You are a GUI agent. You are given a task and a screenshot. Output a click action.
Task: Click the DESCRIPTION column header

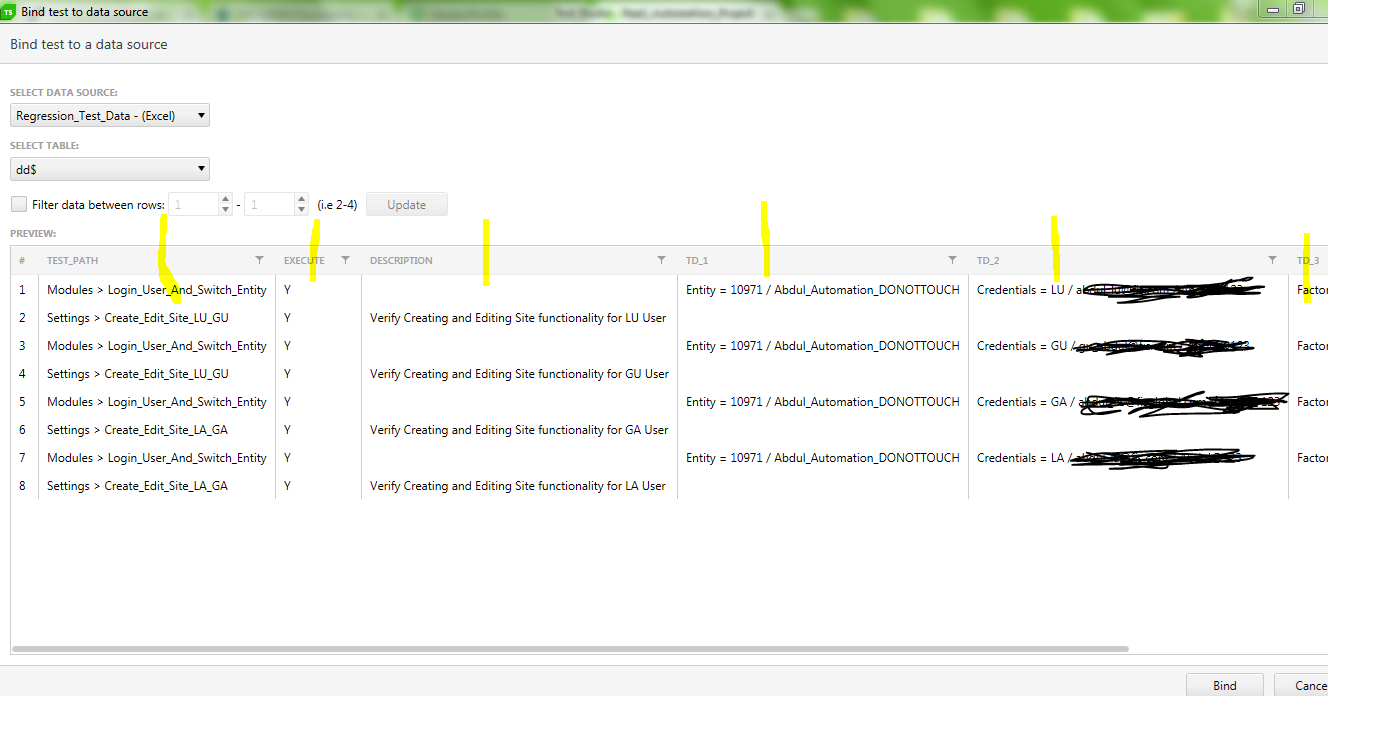coord(401,261)
